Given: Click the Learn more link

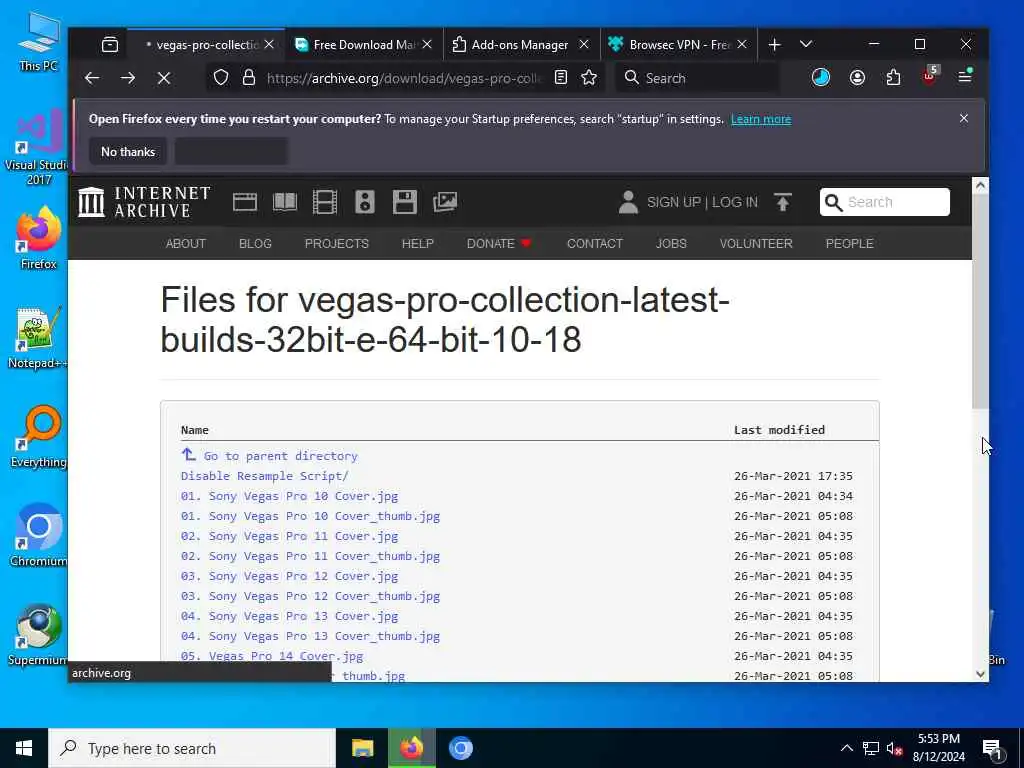Looking at the screenshot, I should 761,119.
